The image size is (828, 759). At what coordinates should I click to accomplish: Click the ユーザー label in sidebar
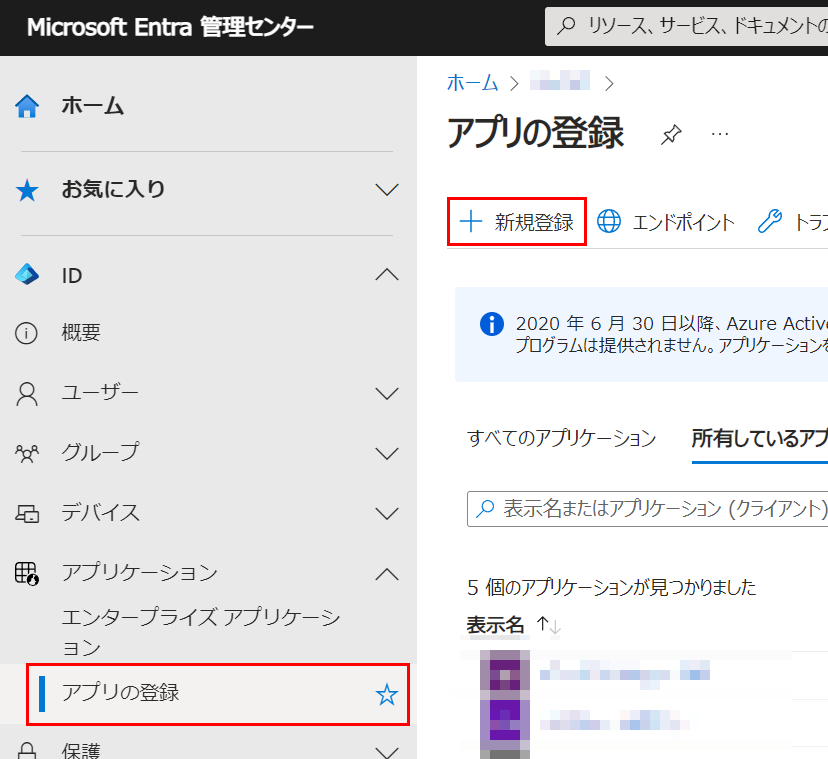(x=100, y=393)
